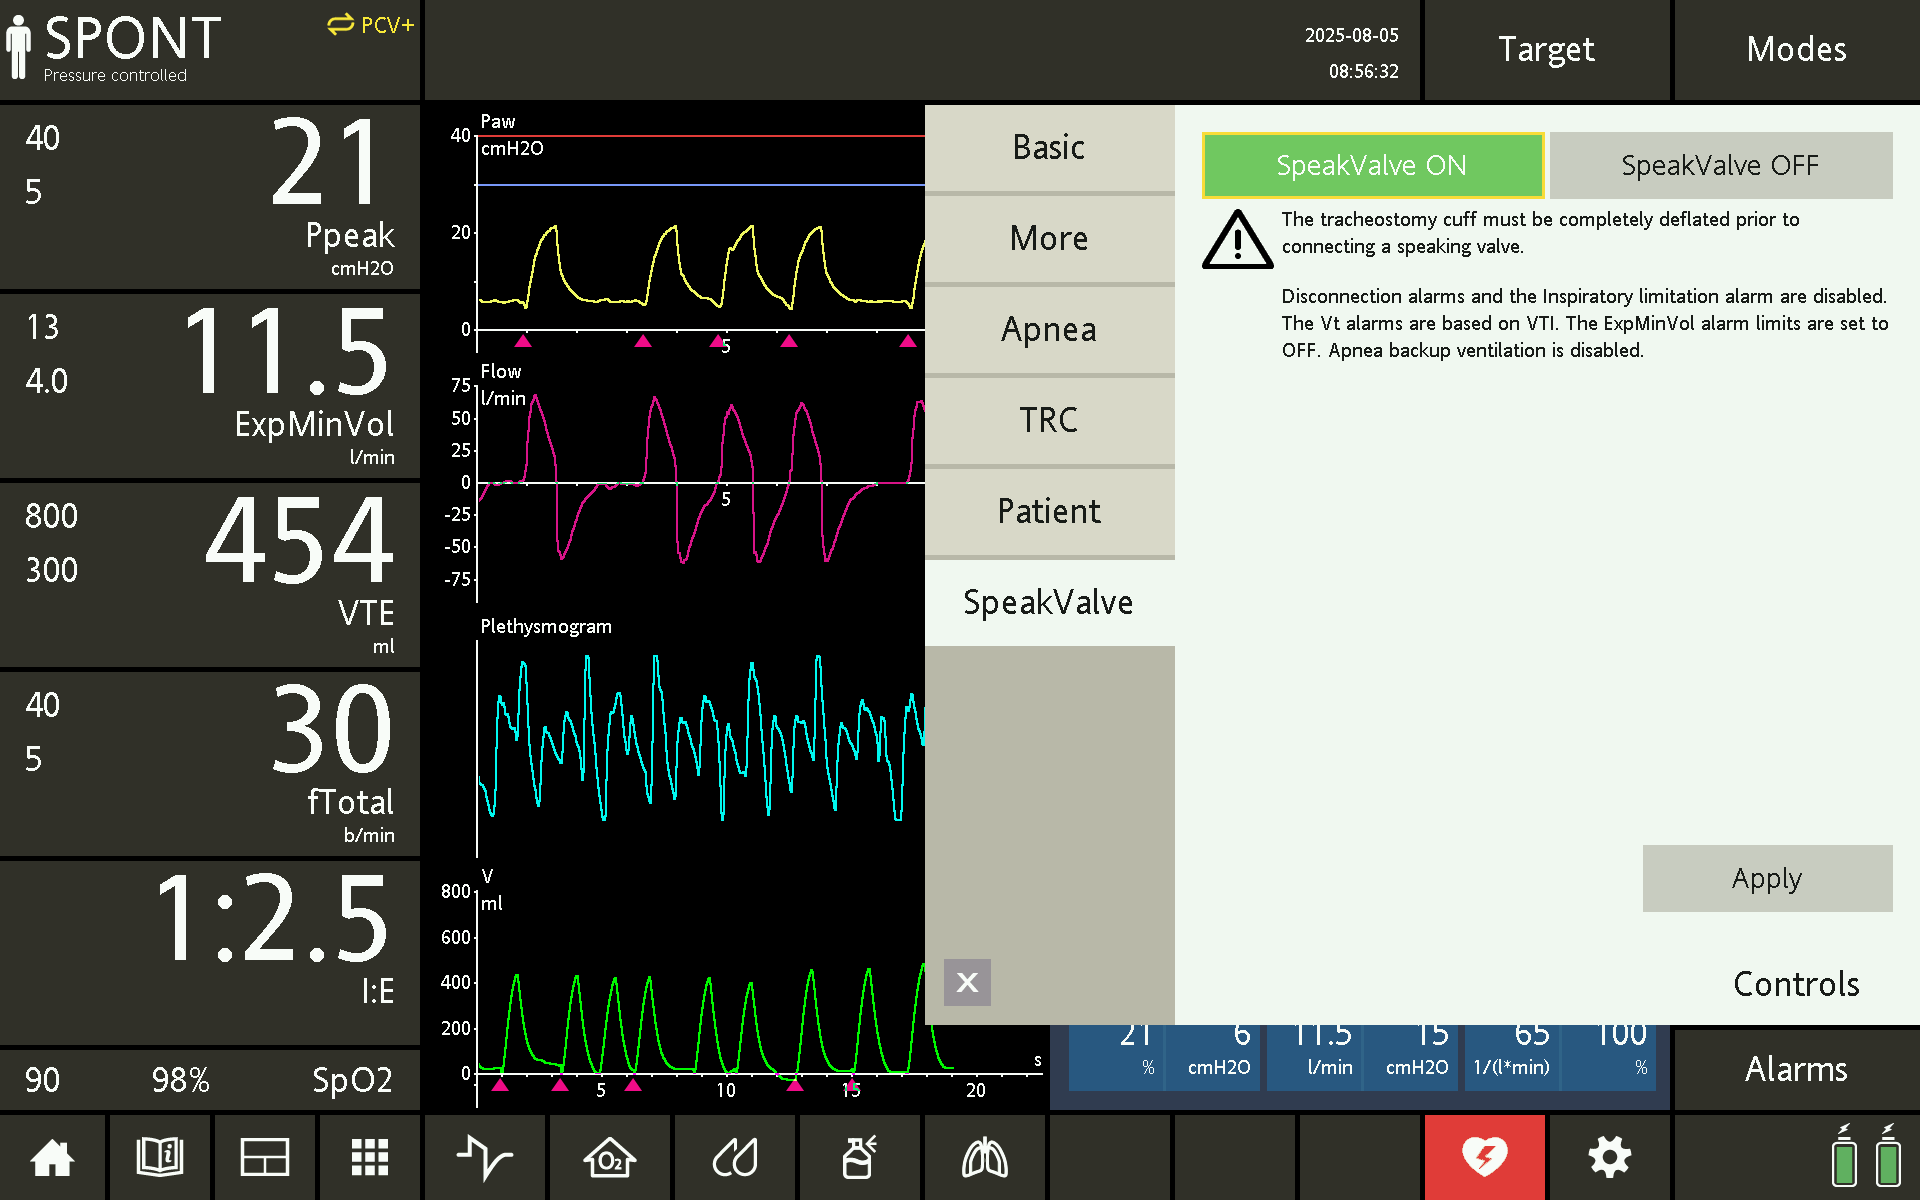1920x1200 pixels.
Task: Switch SpeakValve OFF
Action: coord(1720,166)
